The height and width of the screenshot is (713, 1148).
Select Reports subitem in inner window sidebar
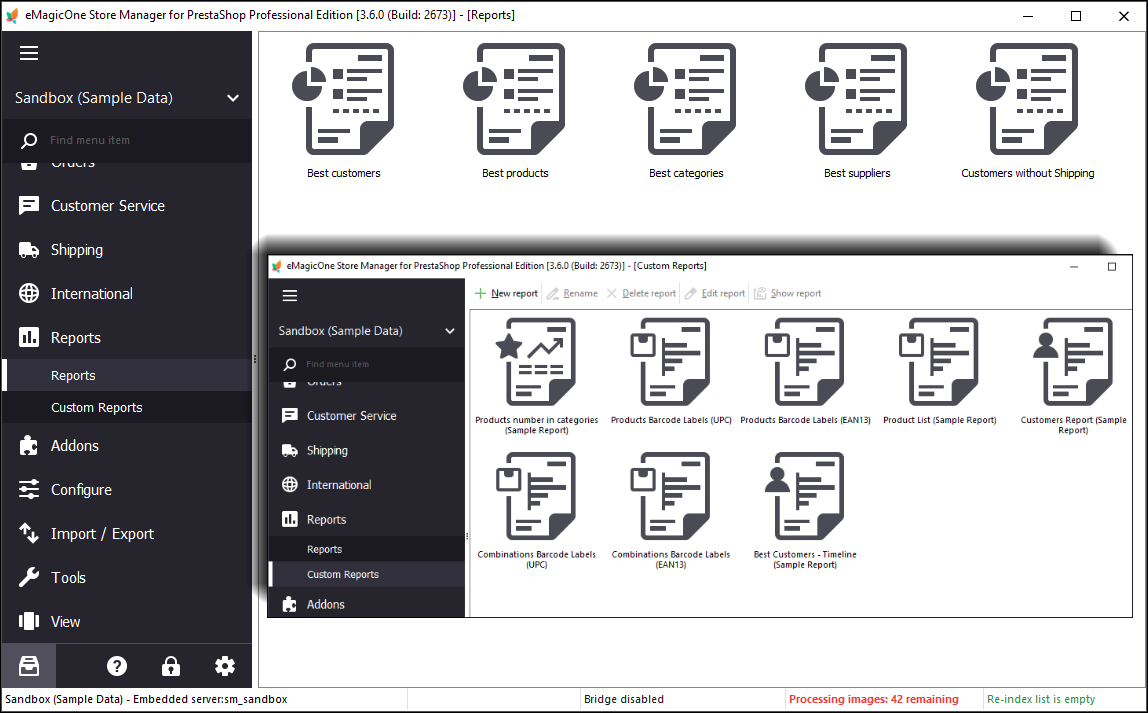click(366, 549)
